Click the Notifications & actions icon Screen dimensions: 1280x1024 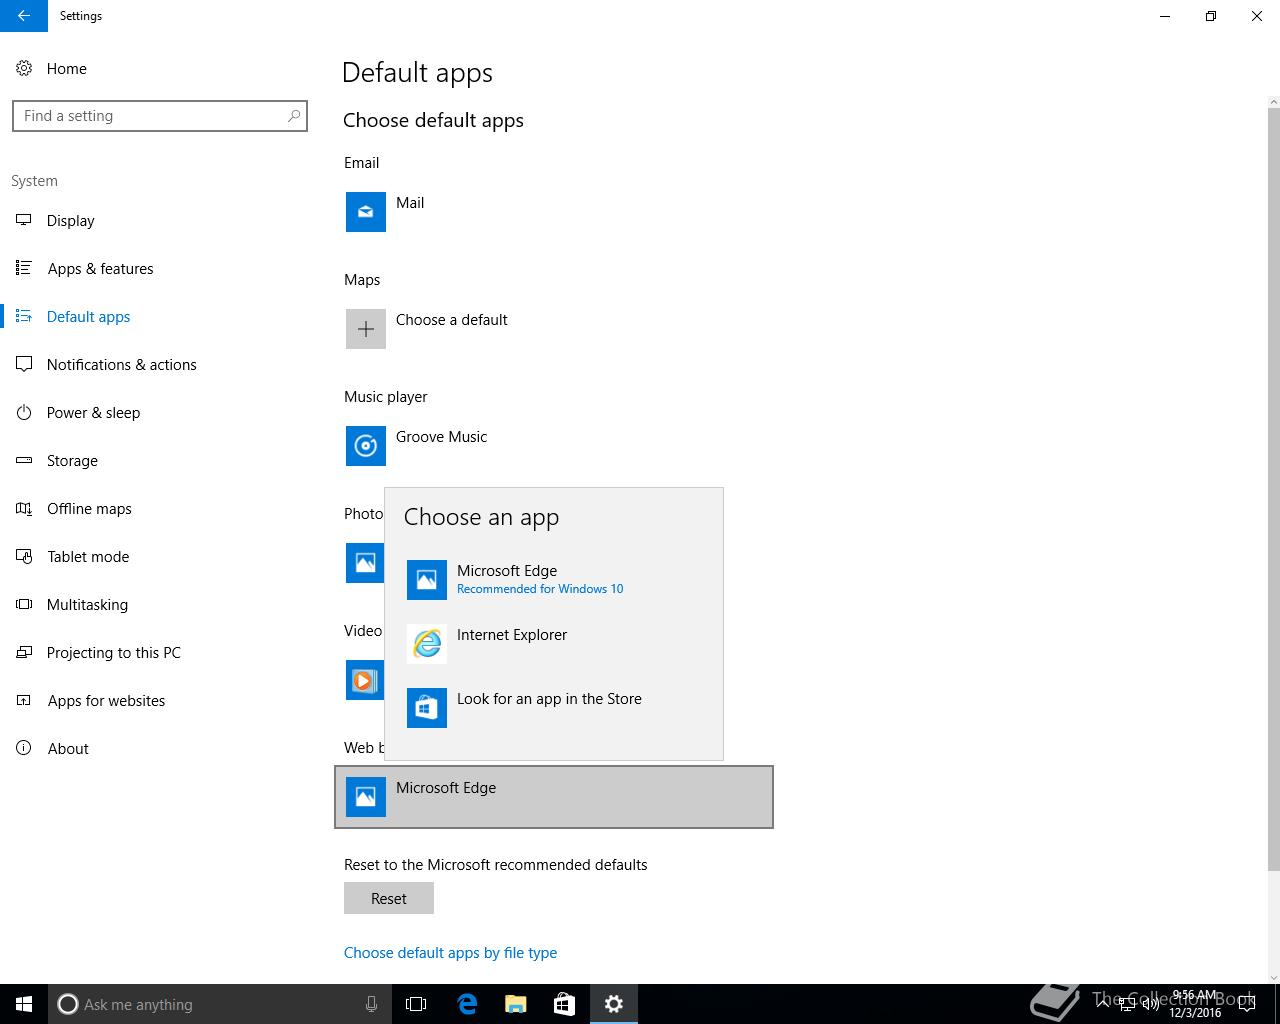[24, 364]
